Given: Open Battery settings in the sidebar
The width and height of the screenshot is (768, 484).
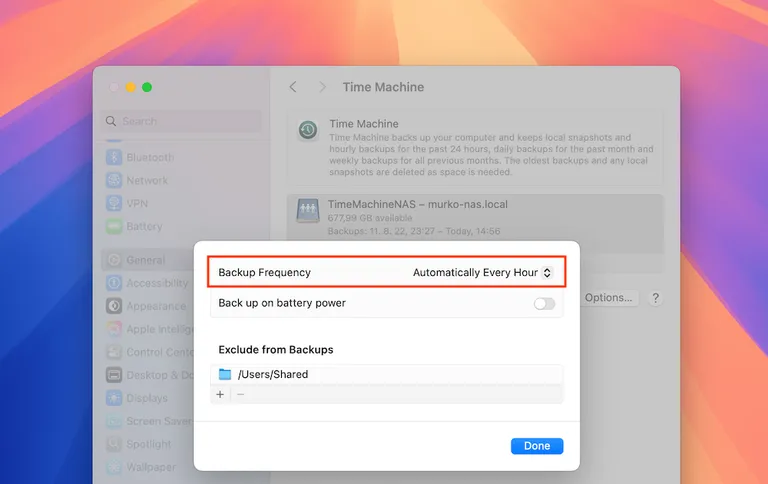Looking at the screenshot, I should (x=144, y=226).
